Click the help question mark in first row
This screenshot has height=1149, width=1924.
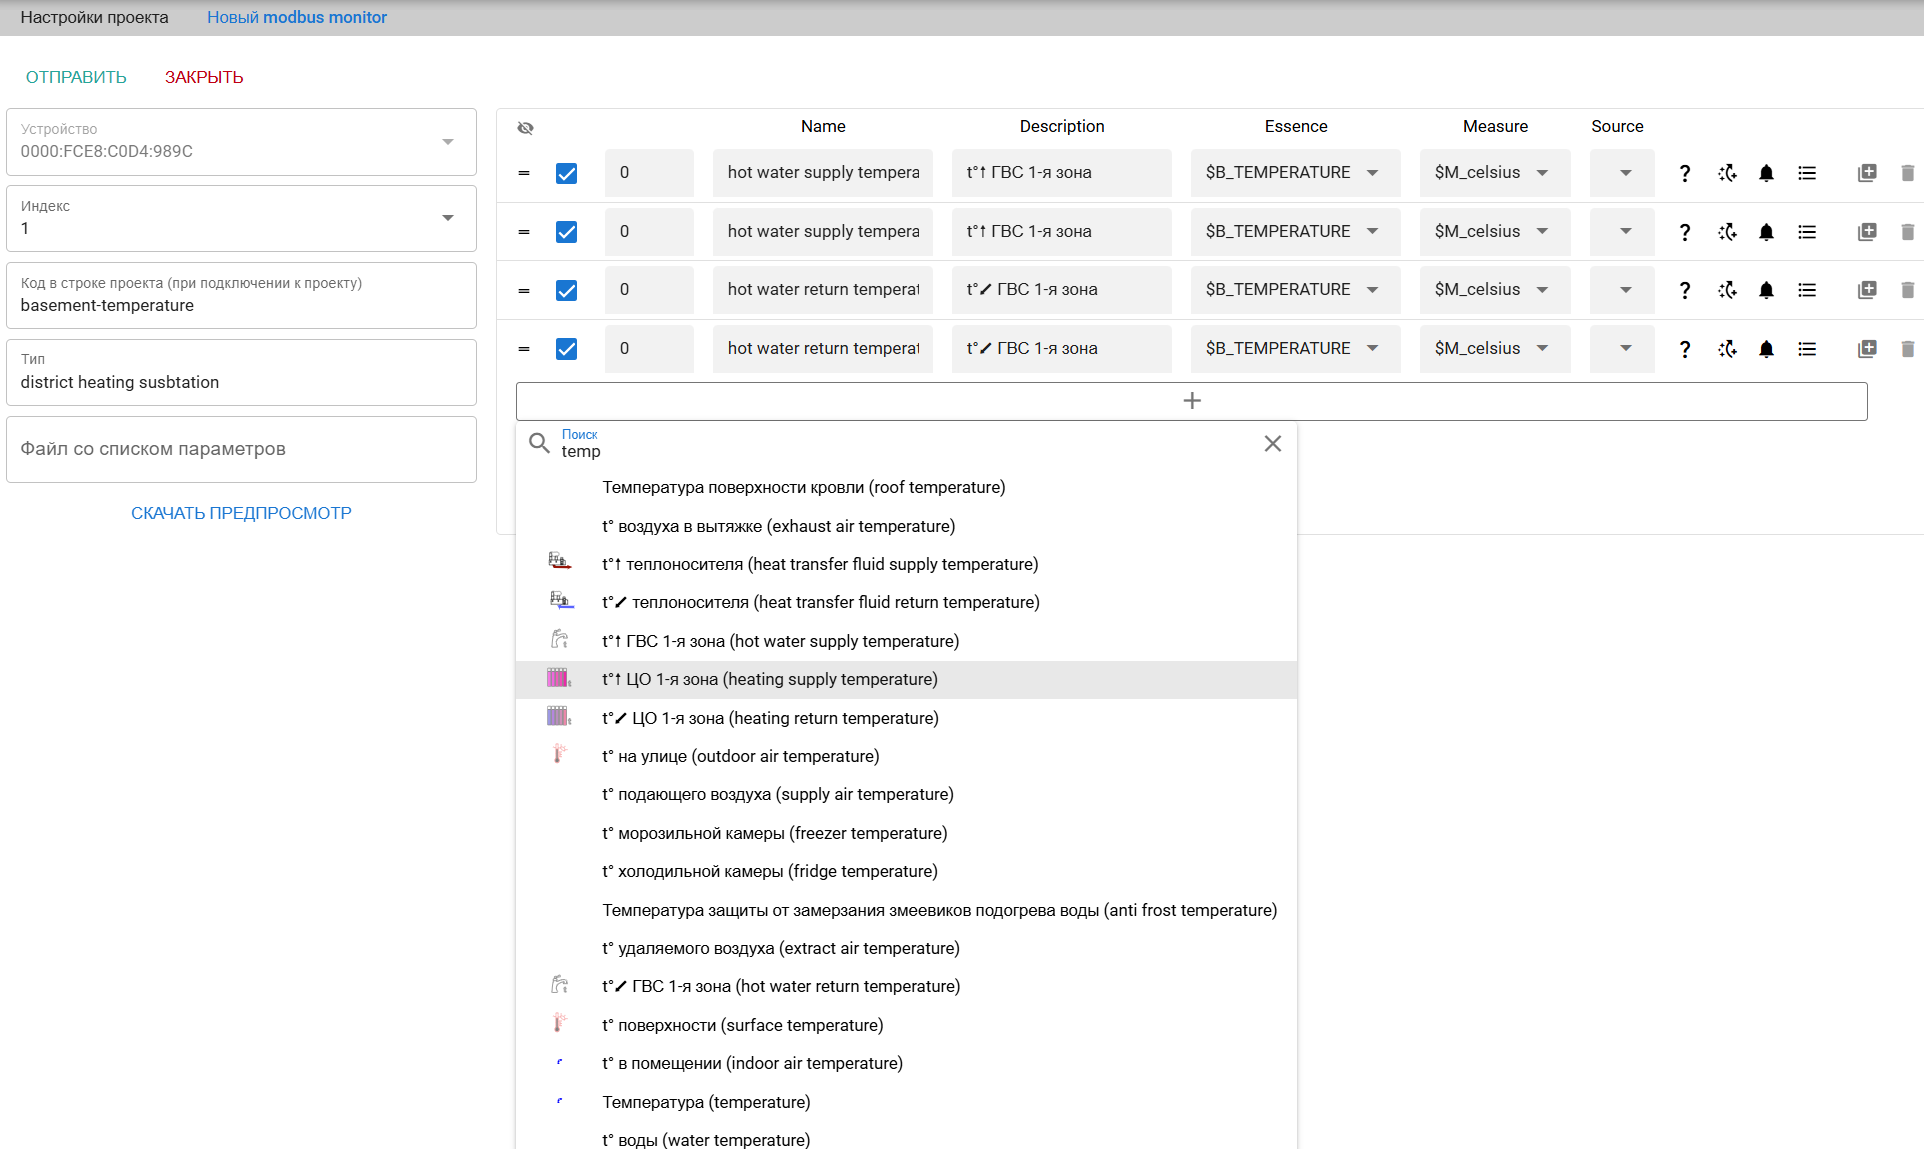click(1685, 173)
